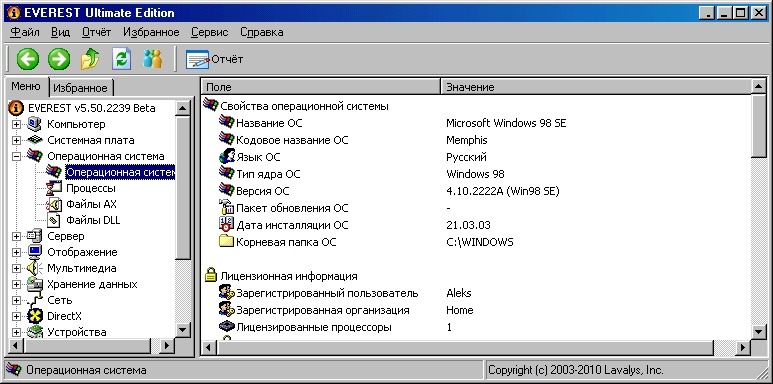The width and height of the screenshot is (773, 384).
Task: Click the Дата инсталляции ОС calendar icon
Action: (226, 224)
